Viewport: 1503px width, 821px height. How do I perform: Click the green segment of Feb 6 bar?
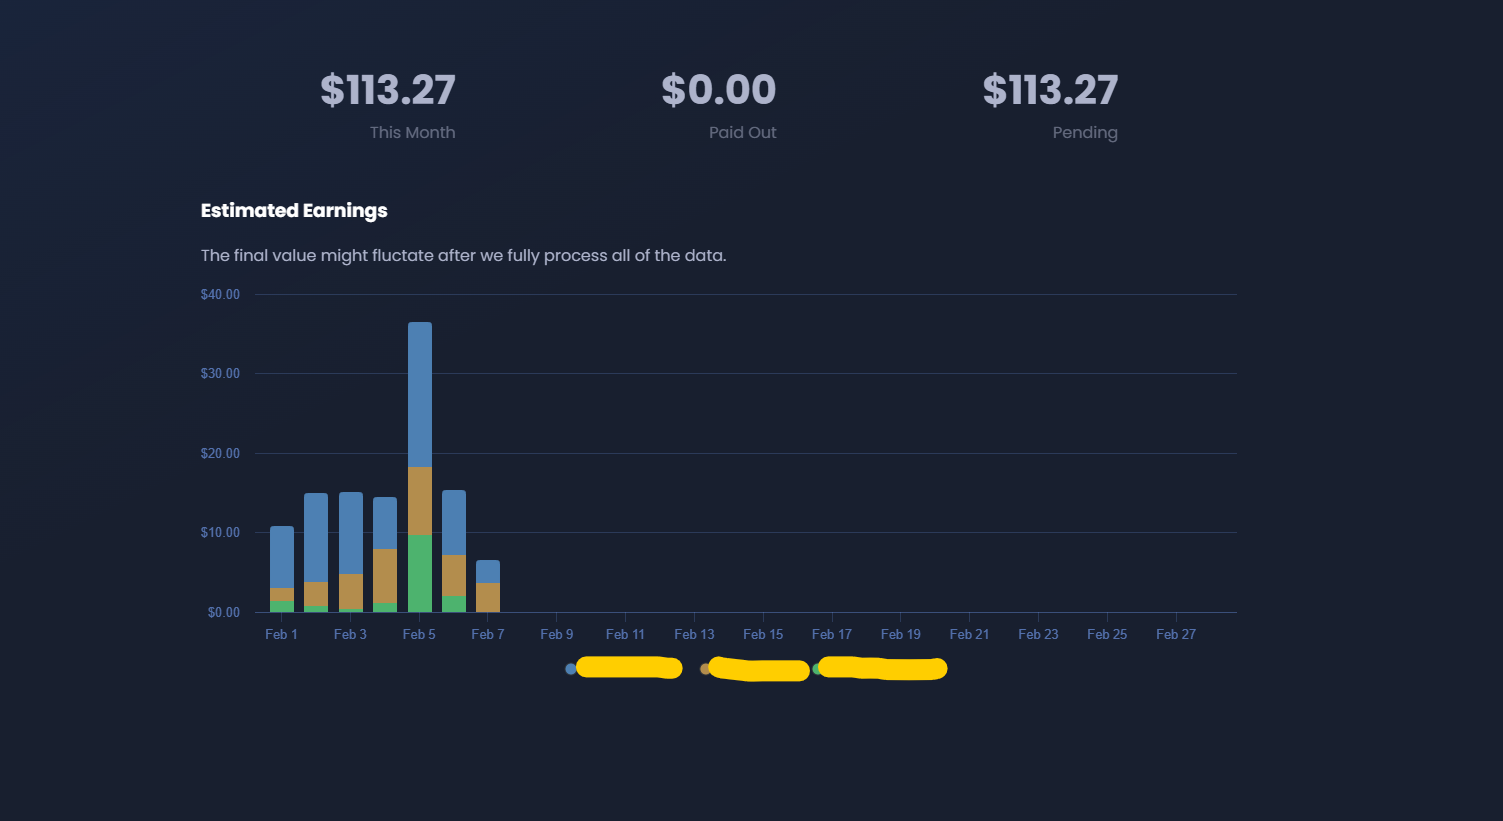coord(454,604)
